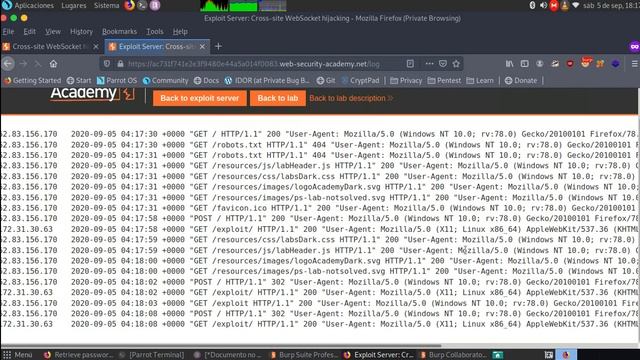Screen dimensions: 640x360
Task: Click the tracking protection shield icon
Action: pos(107,64)
